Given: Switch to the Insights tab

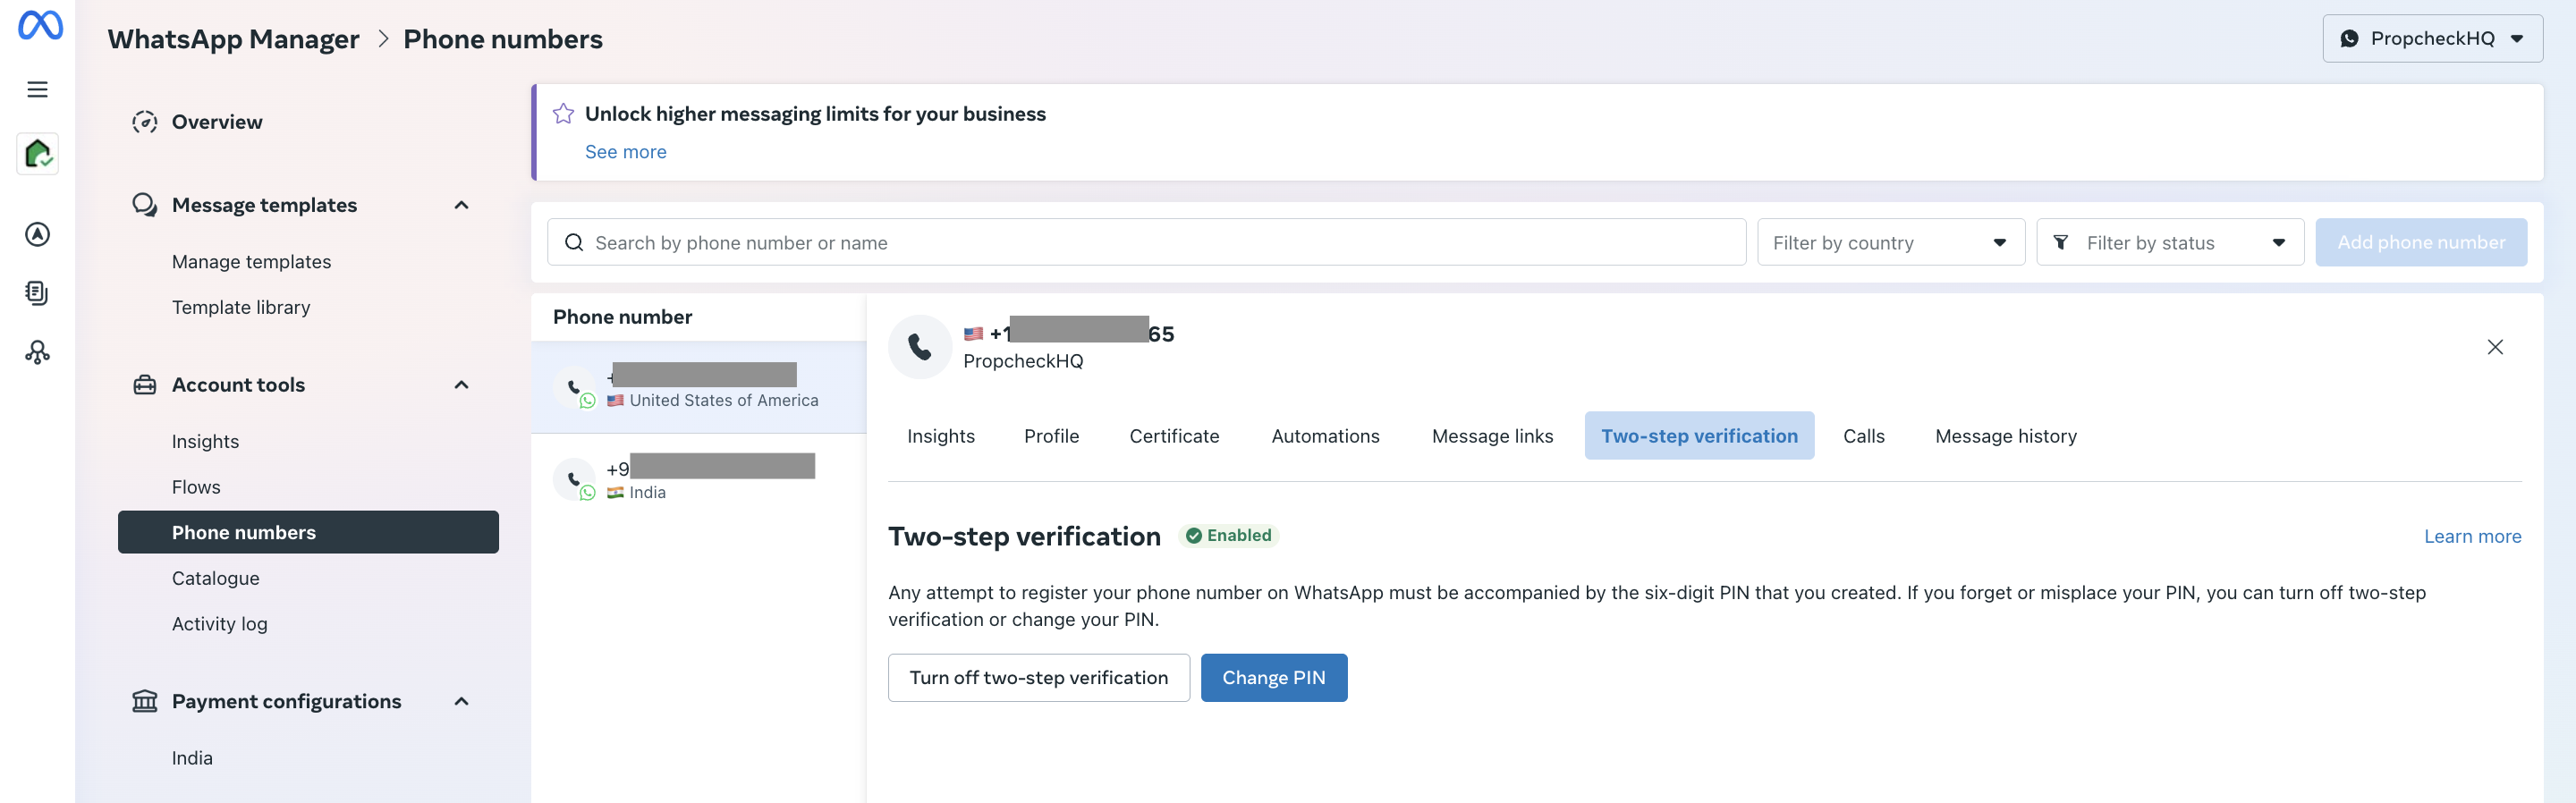Looking at the screenshot, I should point(940,436).
